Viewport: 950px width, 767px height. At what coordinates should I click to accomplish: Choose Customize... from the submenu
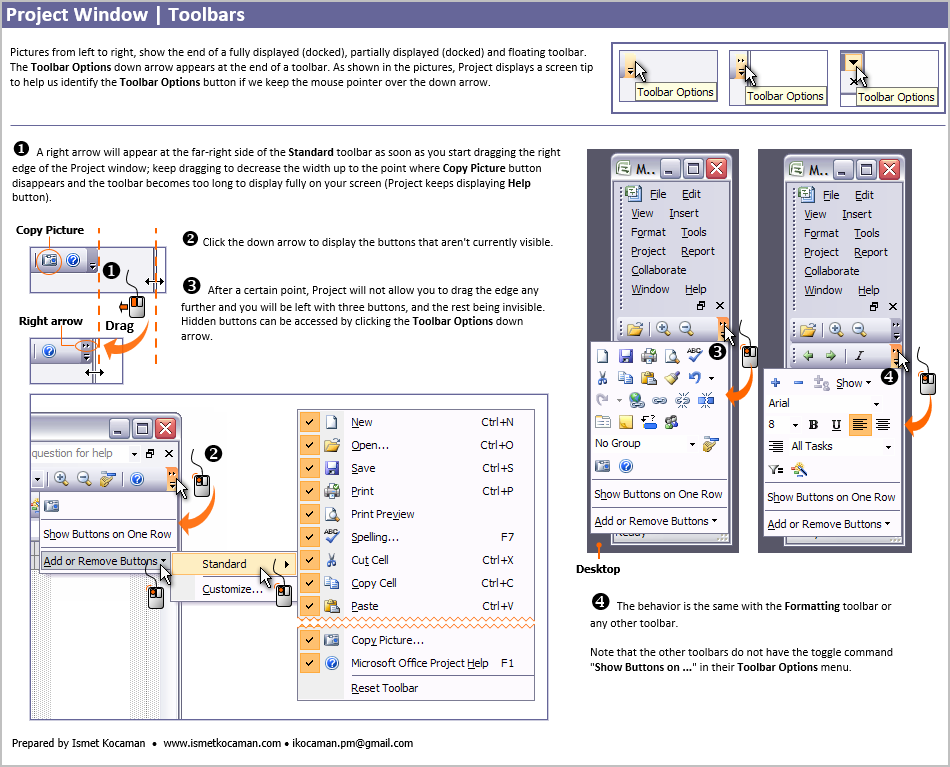(x=232, y=589)
